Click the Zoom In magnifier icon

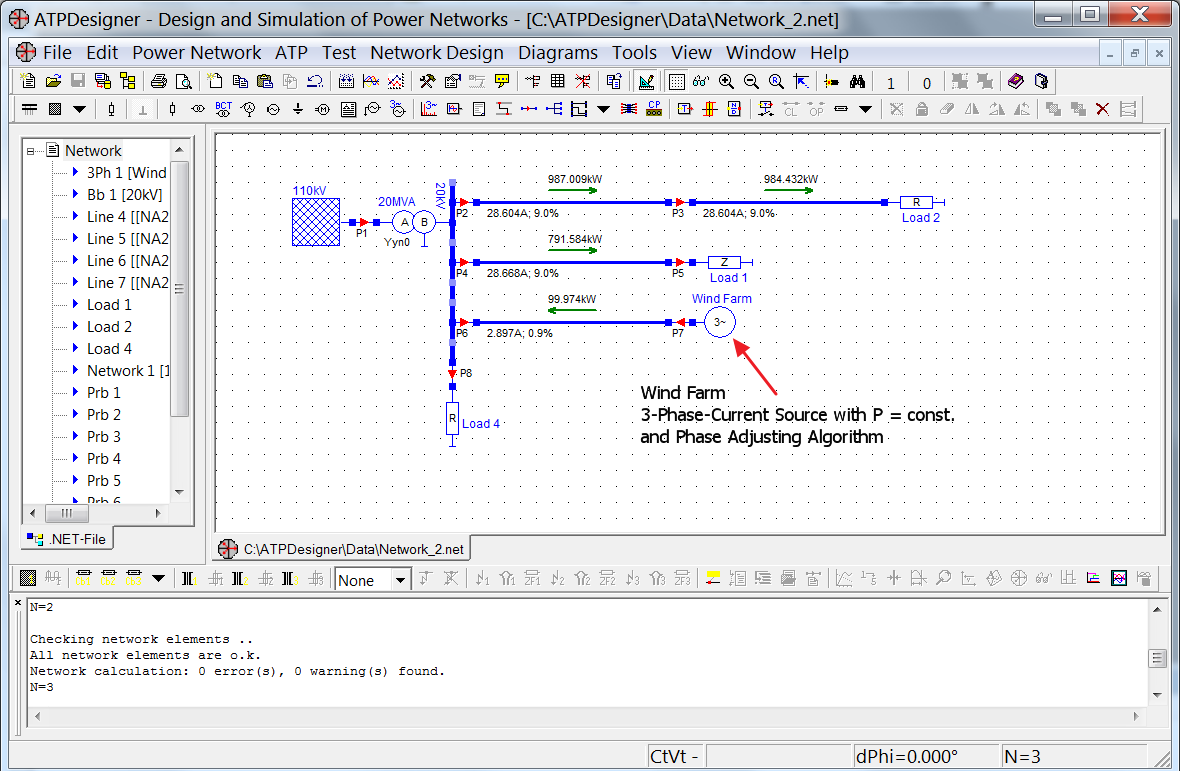(x=726, y=82)
